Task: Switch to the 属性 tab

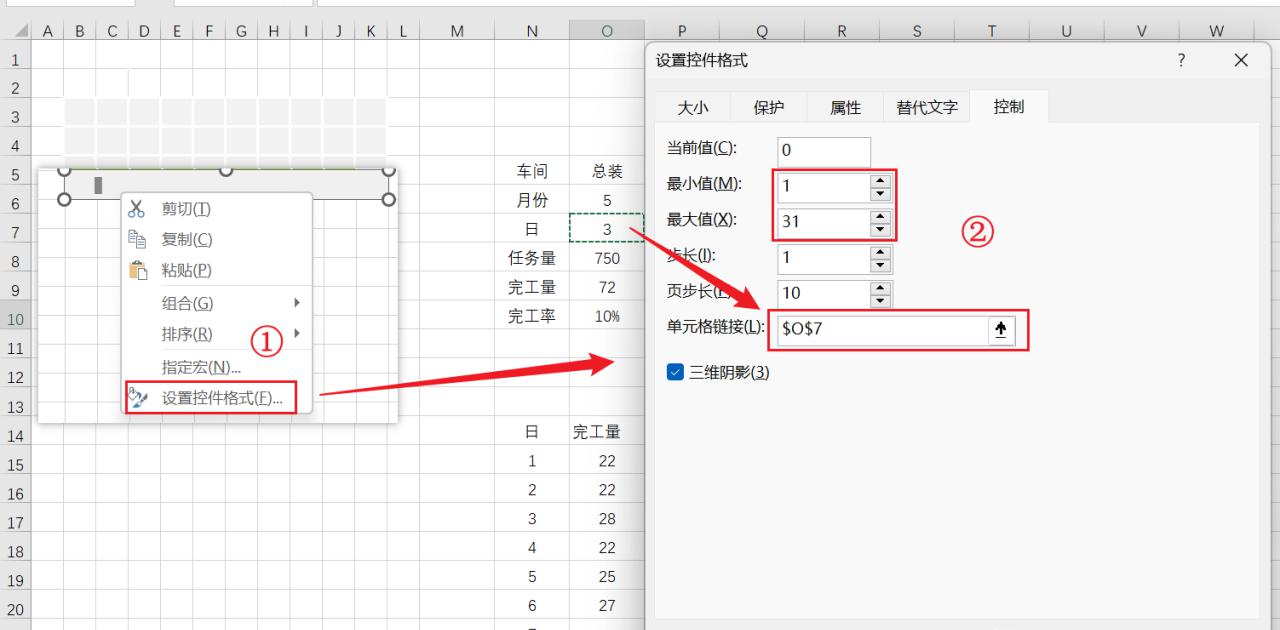Action: 845,107
